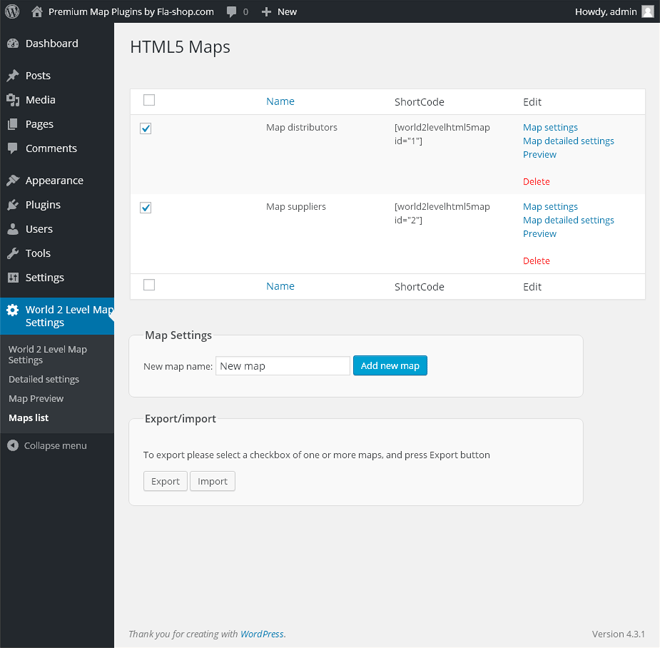Screen dimensions: 660x648
Task: Click the Premium Map Plugins by Fla-shop.com site title
Action: (131, 12)
